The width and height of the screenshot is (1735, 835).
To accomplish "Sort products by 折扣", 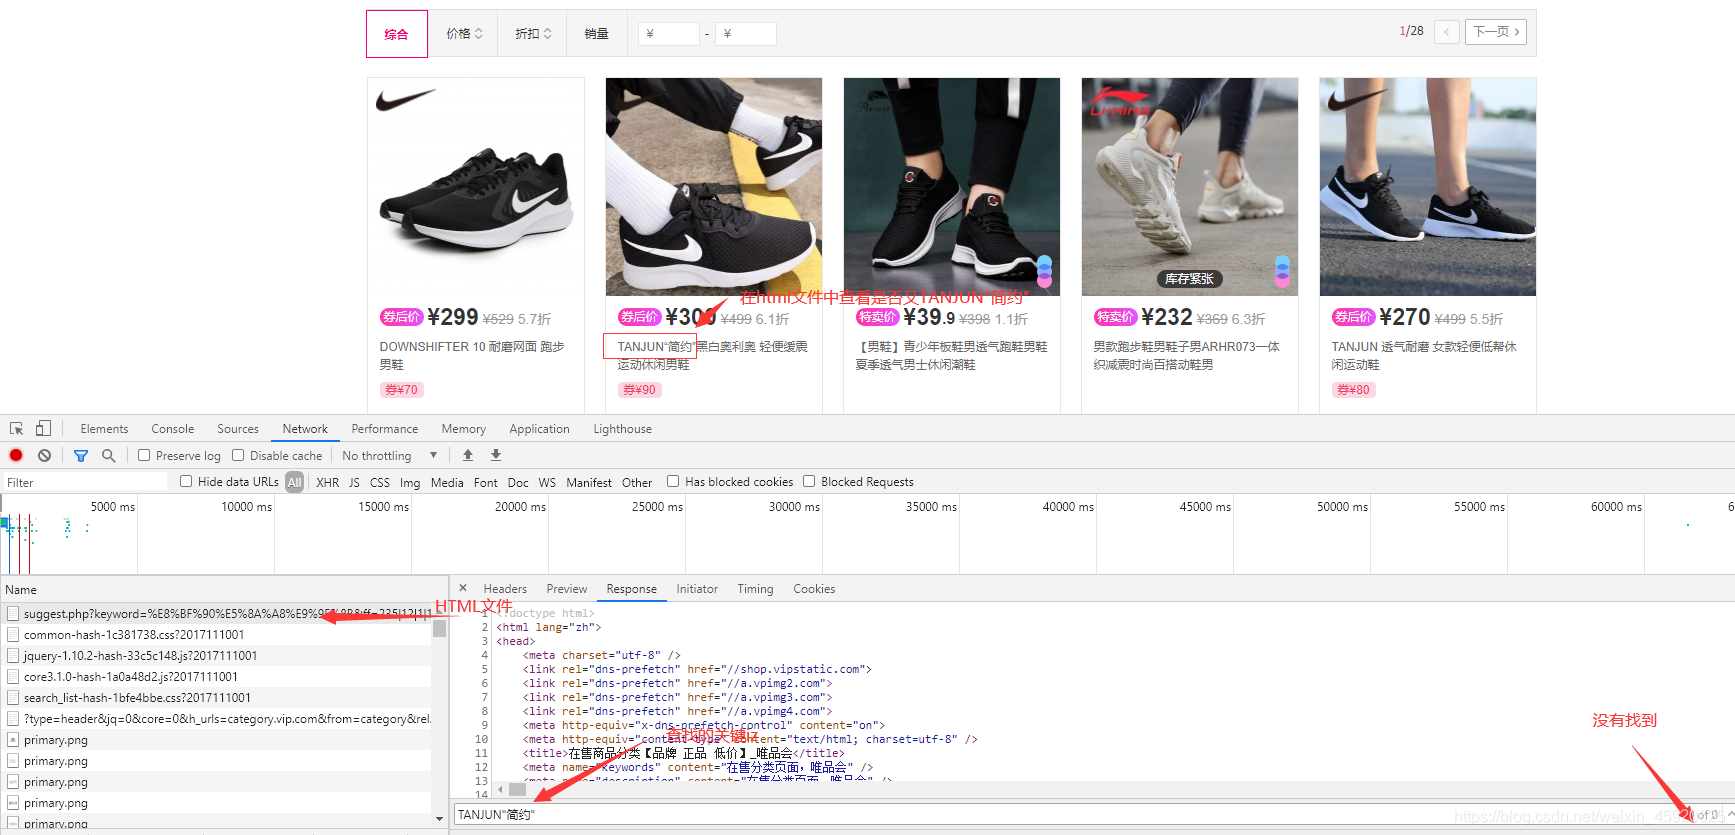I will (533, 33).
